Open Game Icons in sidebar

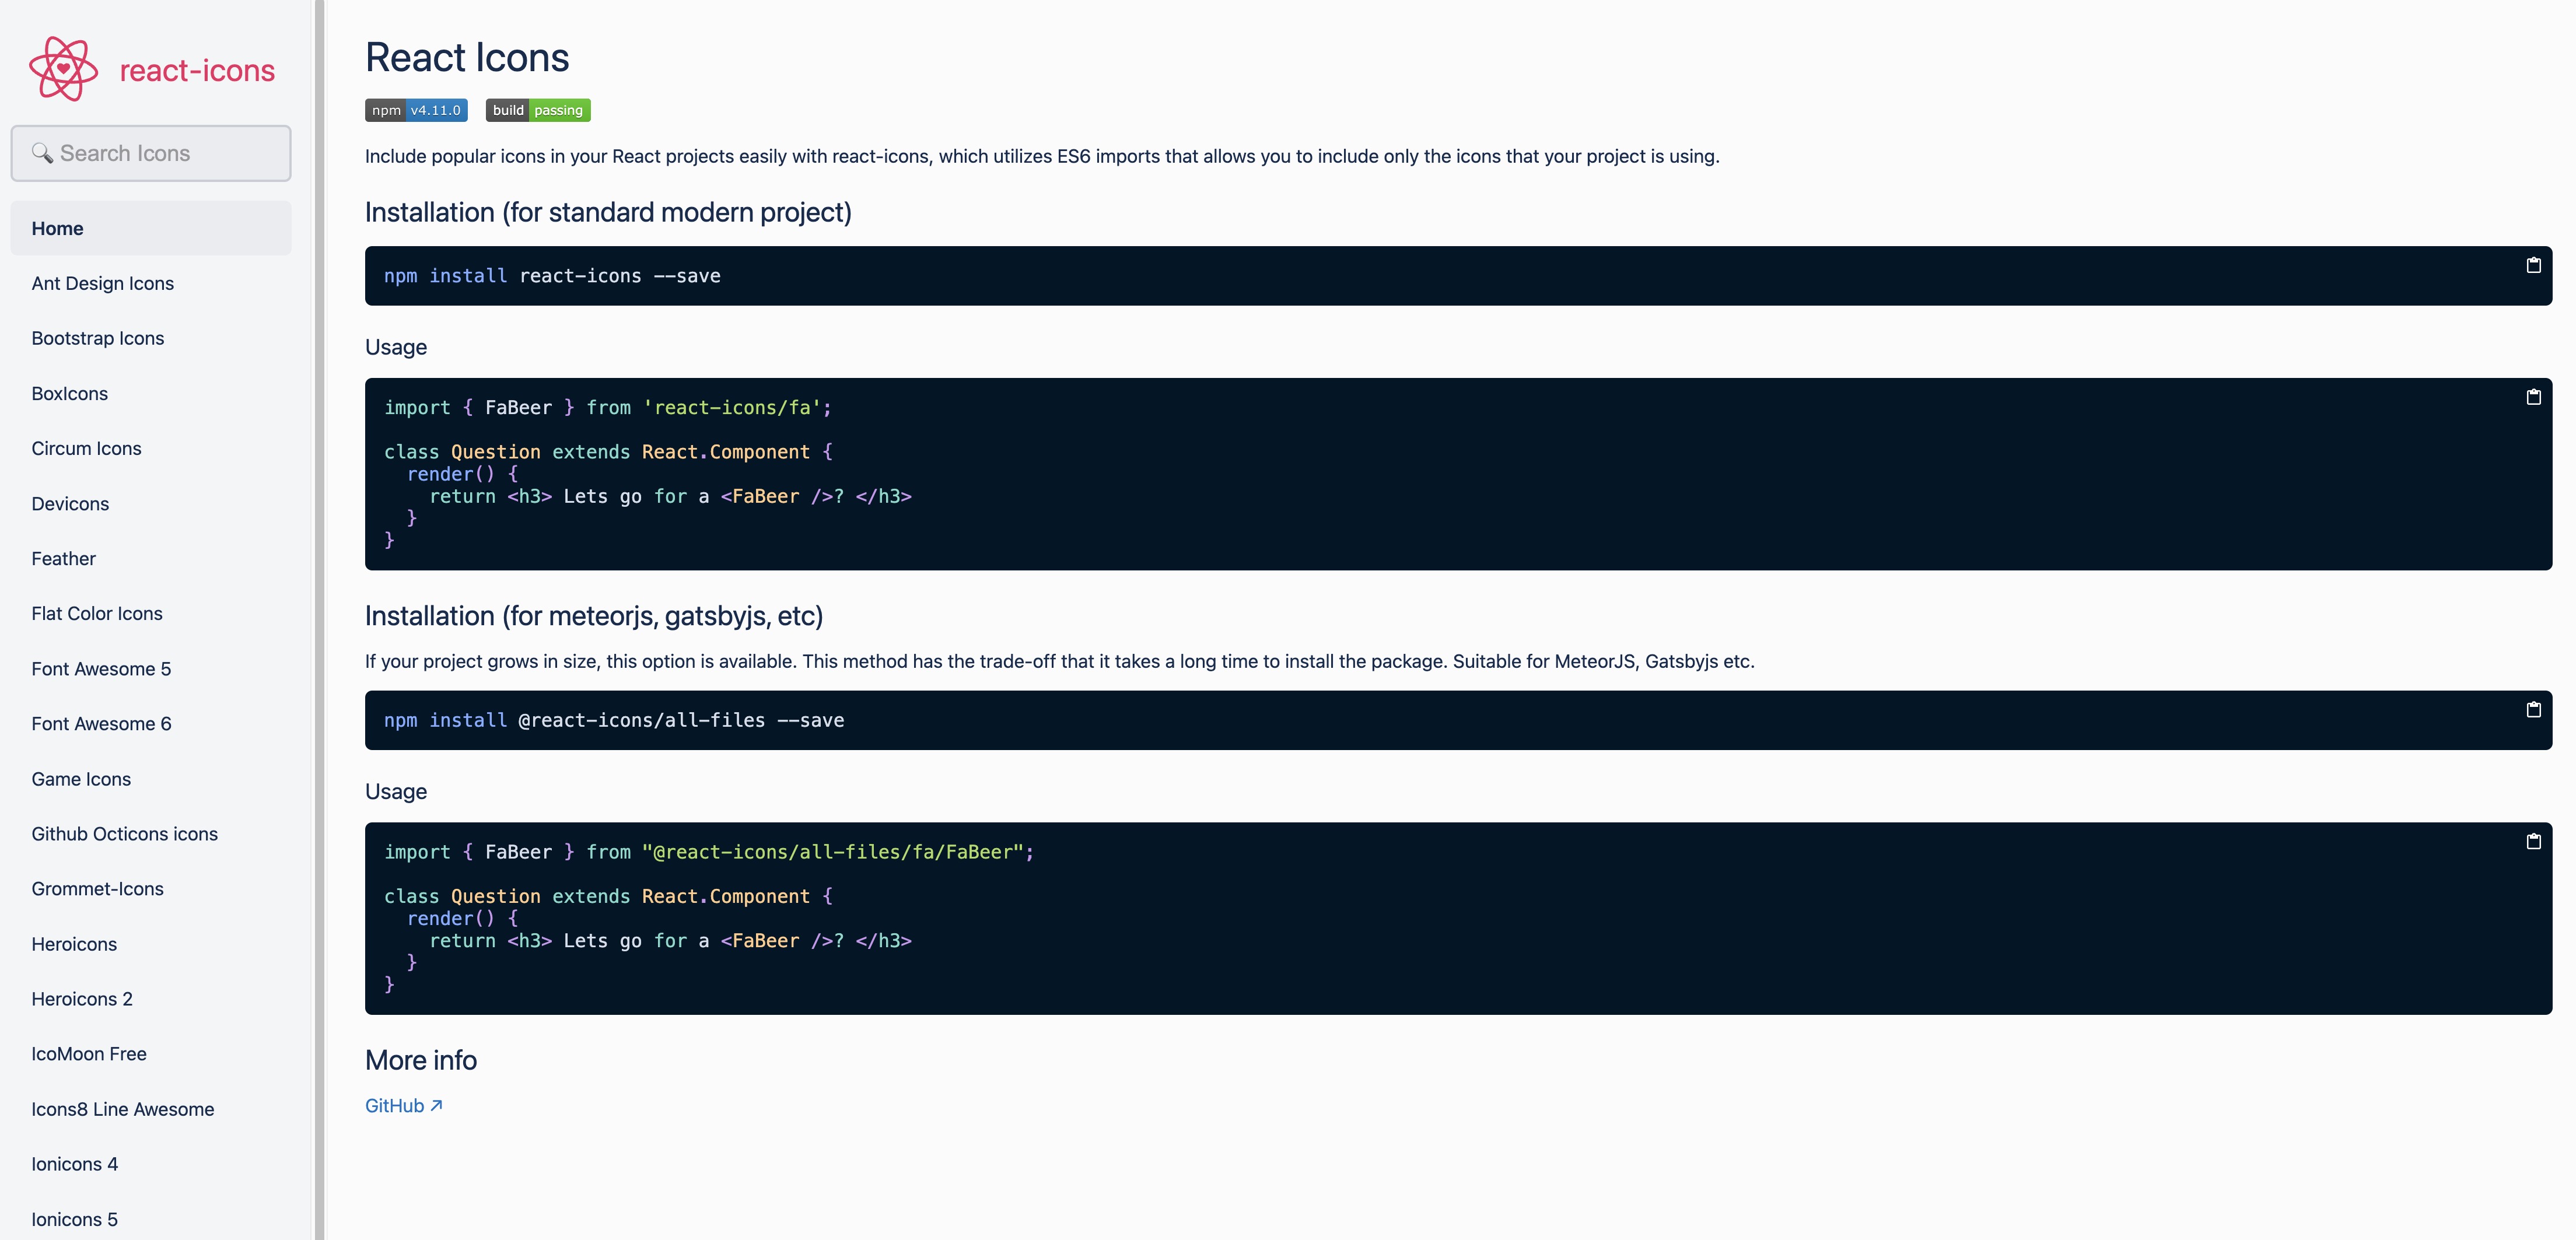point(81,778)
